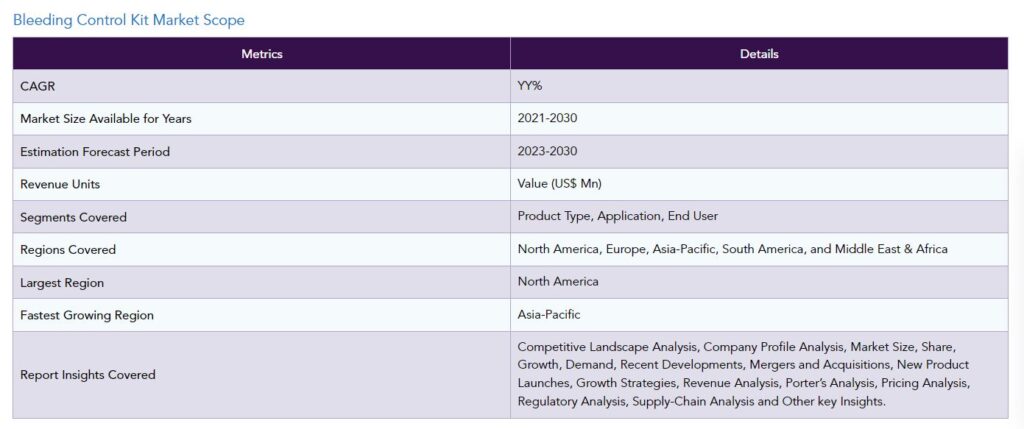1024x429 pixels.
Task: Click the Asia-Pacific value in Fastest Growing row
Action: [549, 315]
